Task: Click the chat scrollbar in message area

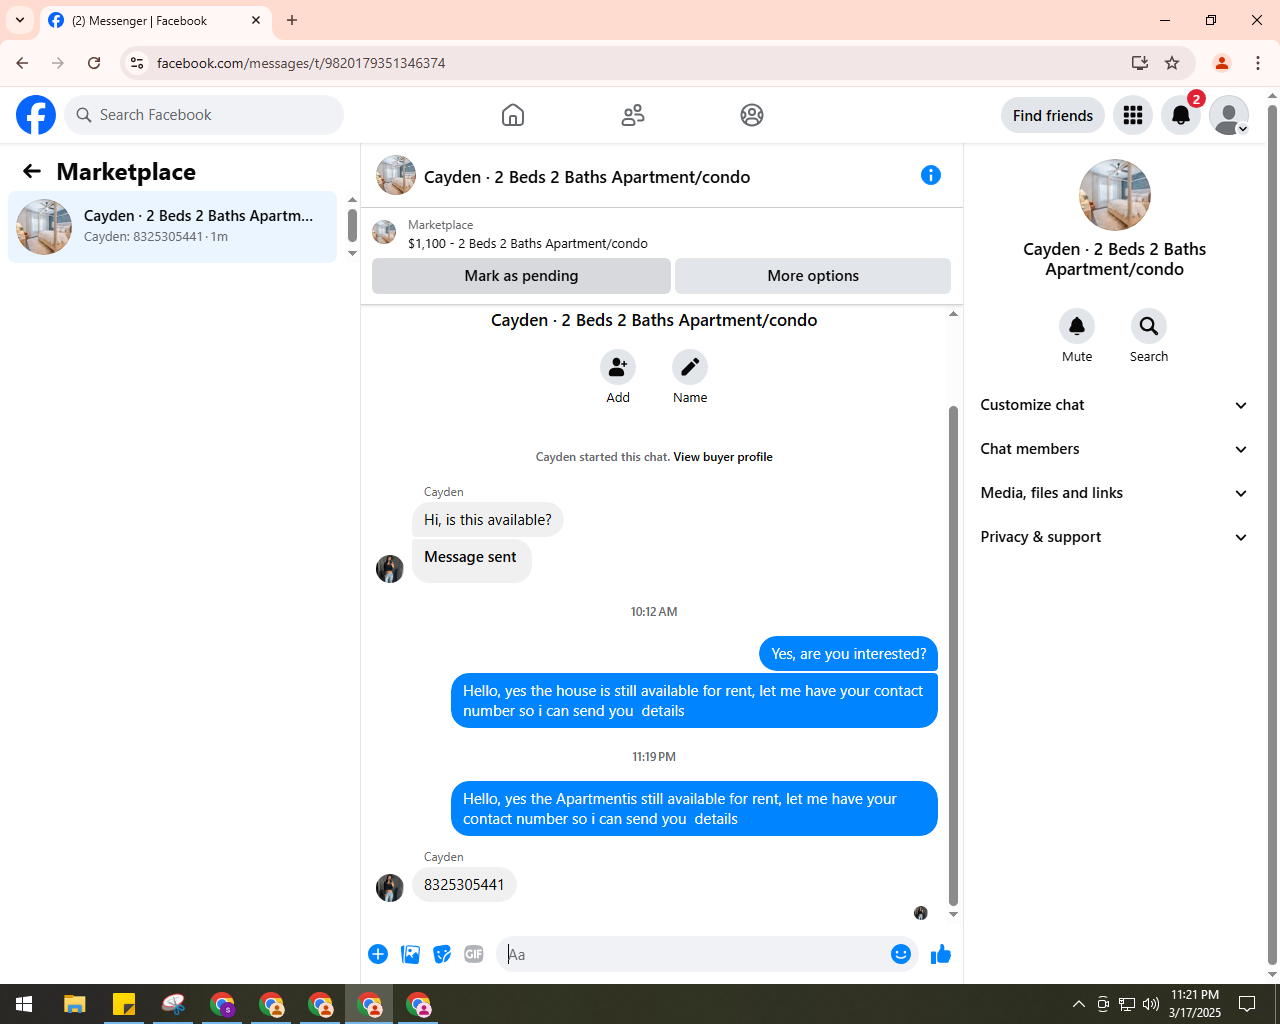Action: [x=953, y=655]
